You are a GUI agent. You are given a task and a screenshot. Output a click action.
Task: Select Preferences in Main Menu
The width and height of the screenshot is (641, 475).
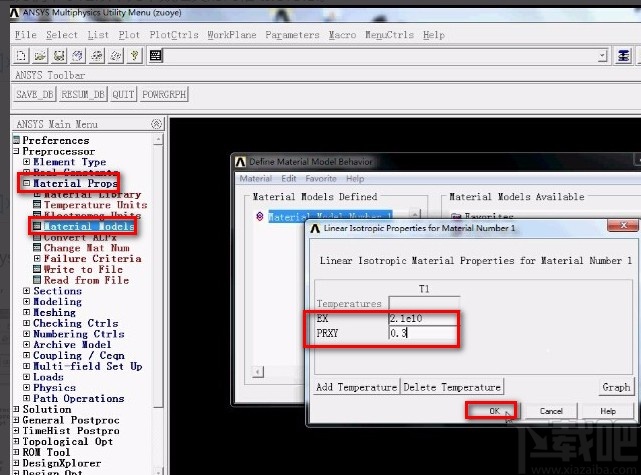coord(56,140)
